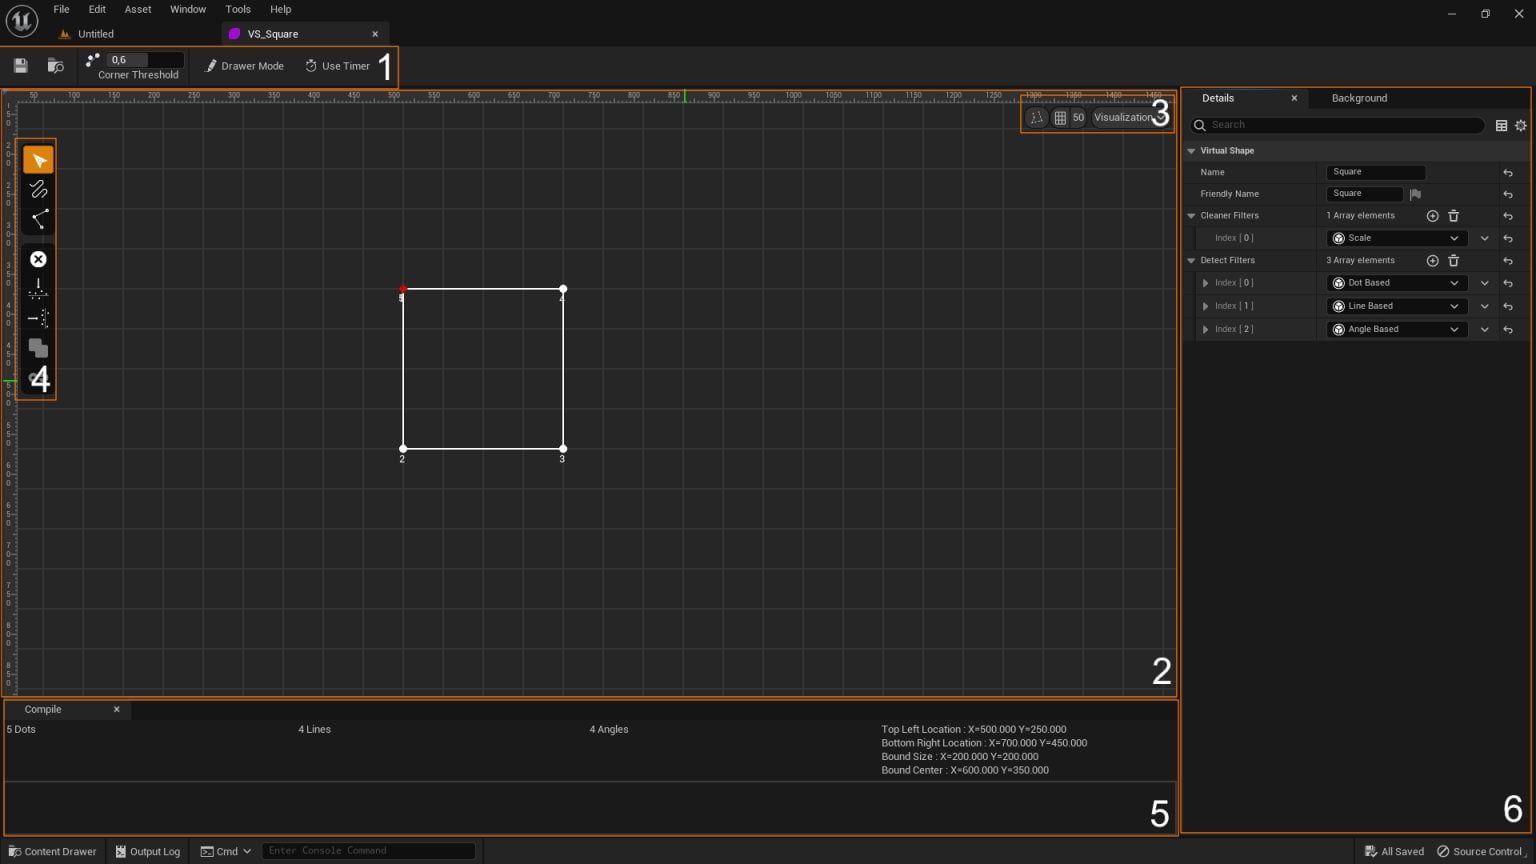Reset the Name property to default
Viewport: 1536px width, 864px height.
pyautogui.click(x=1508, y=173)
